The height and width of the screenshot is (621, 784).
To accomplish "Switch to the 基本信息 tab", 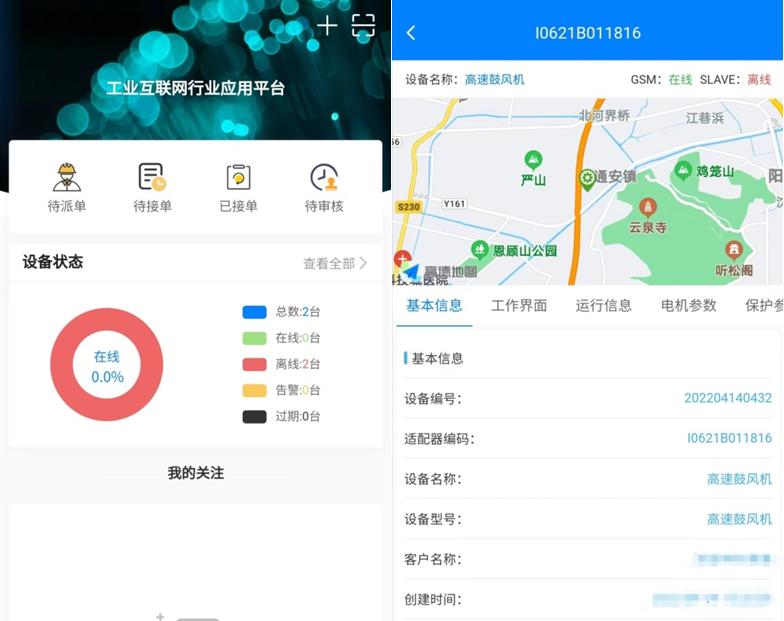I will point(434,306).
